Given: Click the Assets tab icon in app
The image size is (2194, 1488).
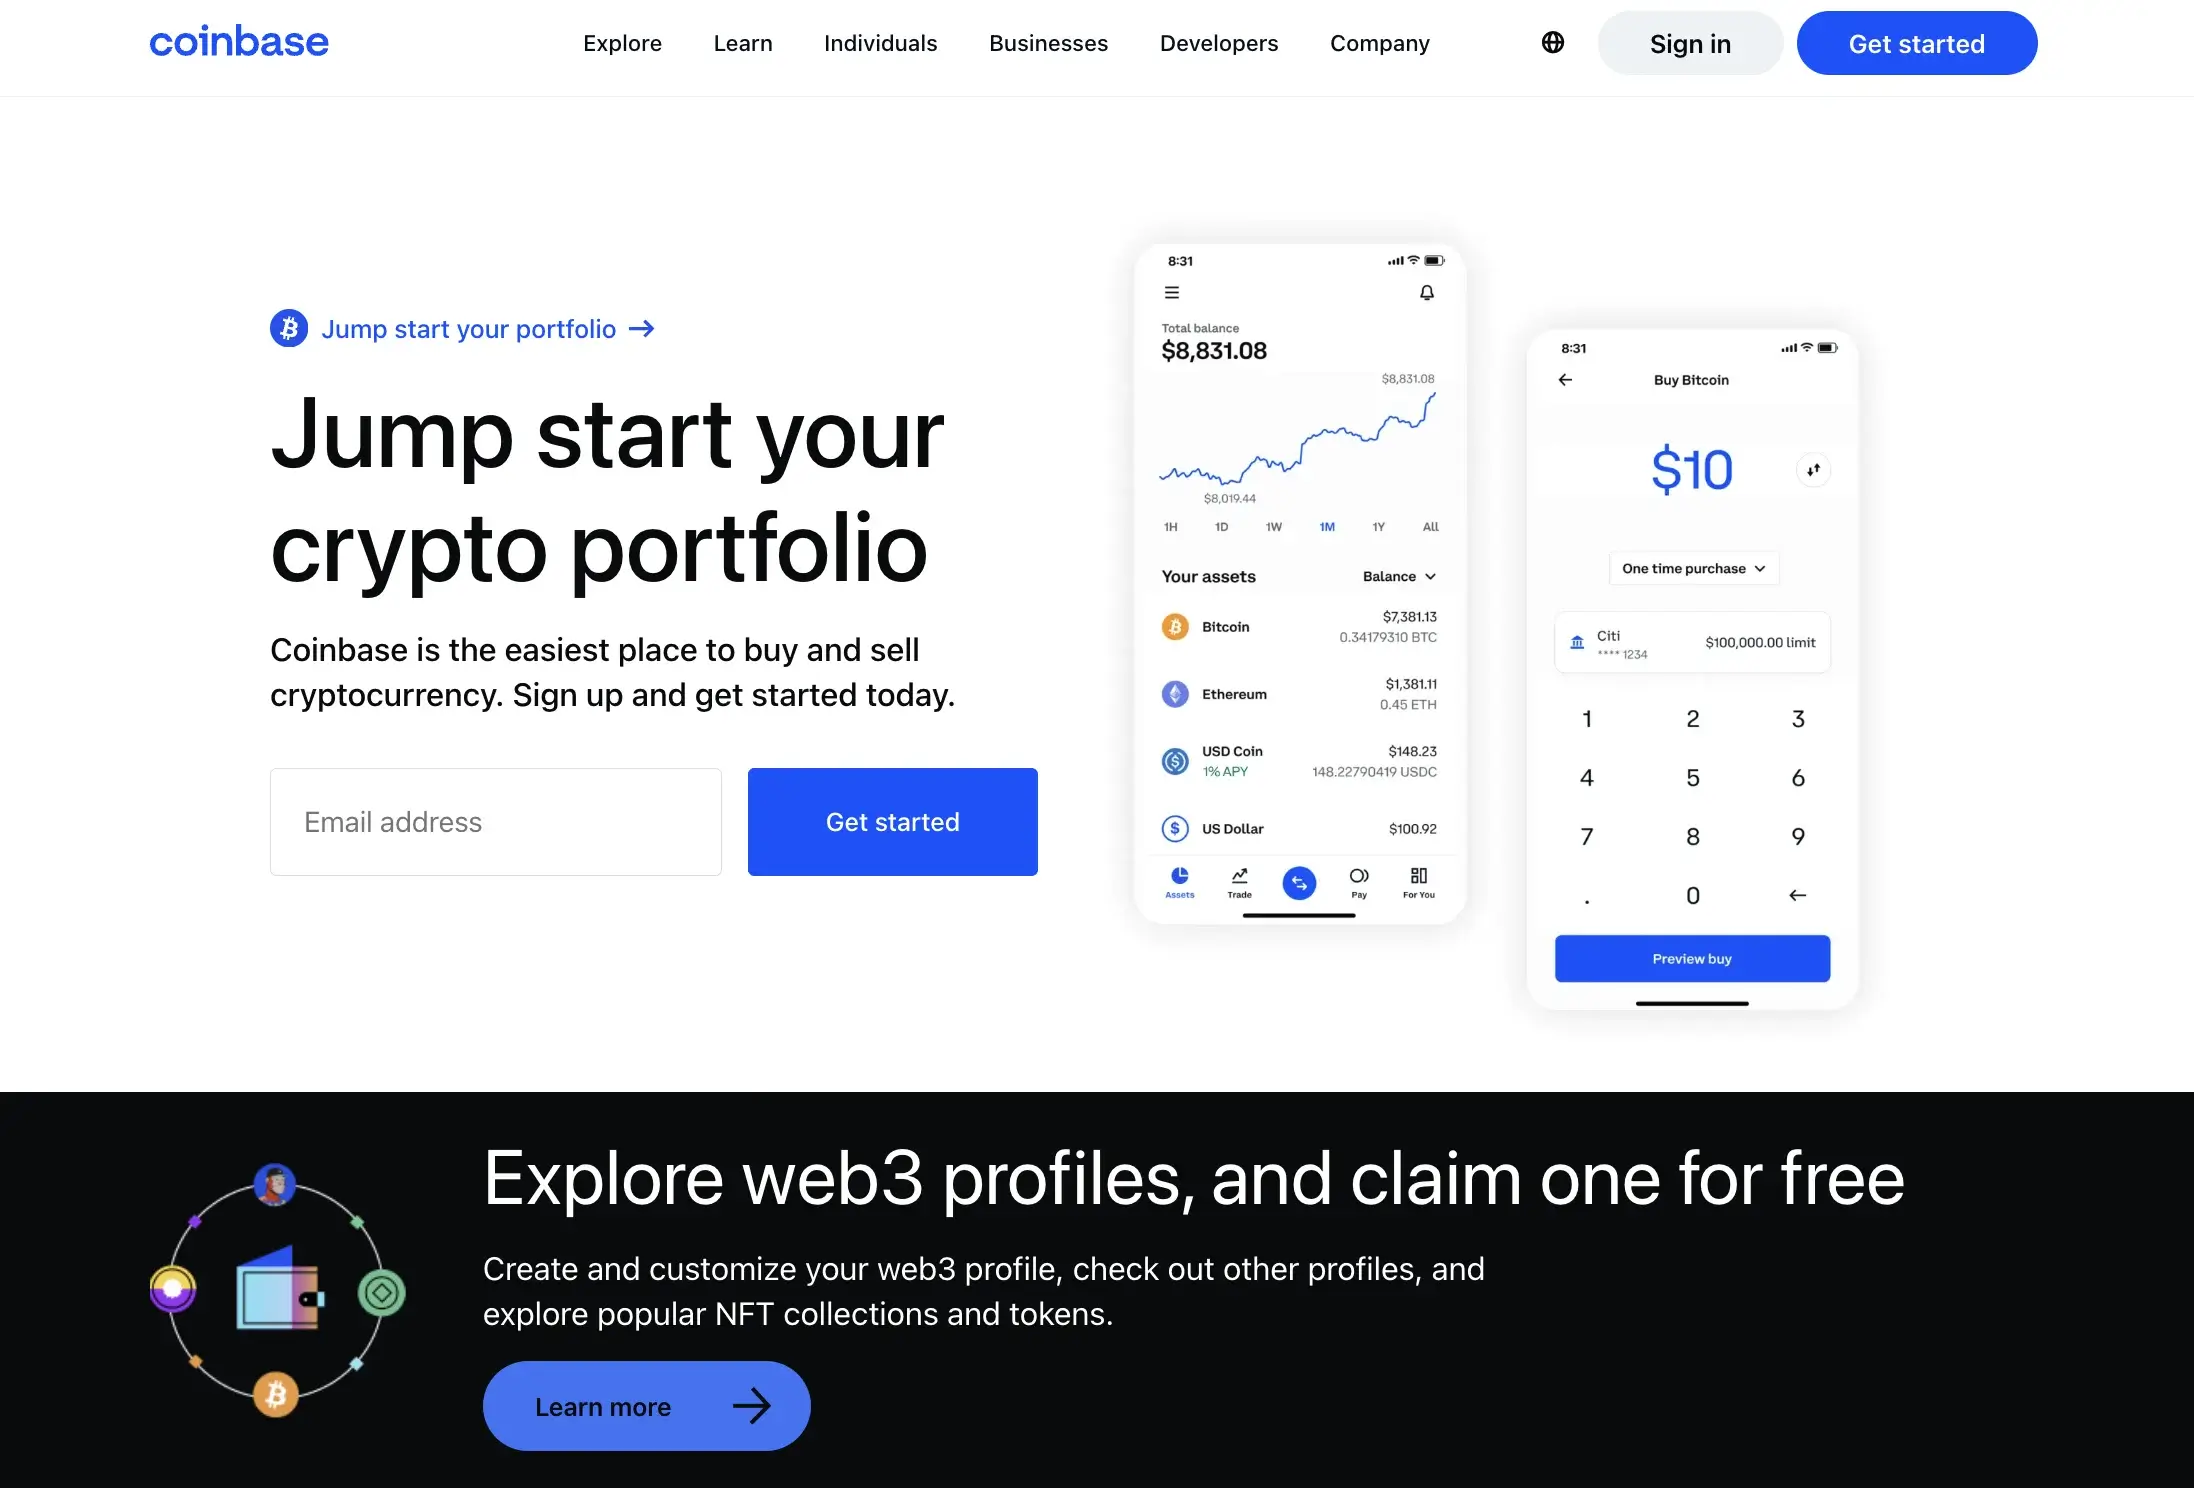Looking at the screenshot, I should (1179, 875).
